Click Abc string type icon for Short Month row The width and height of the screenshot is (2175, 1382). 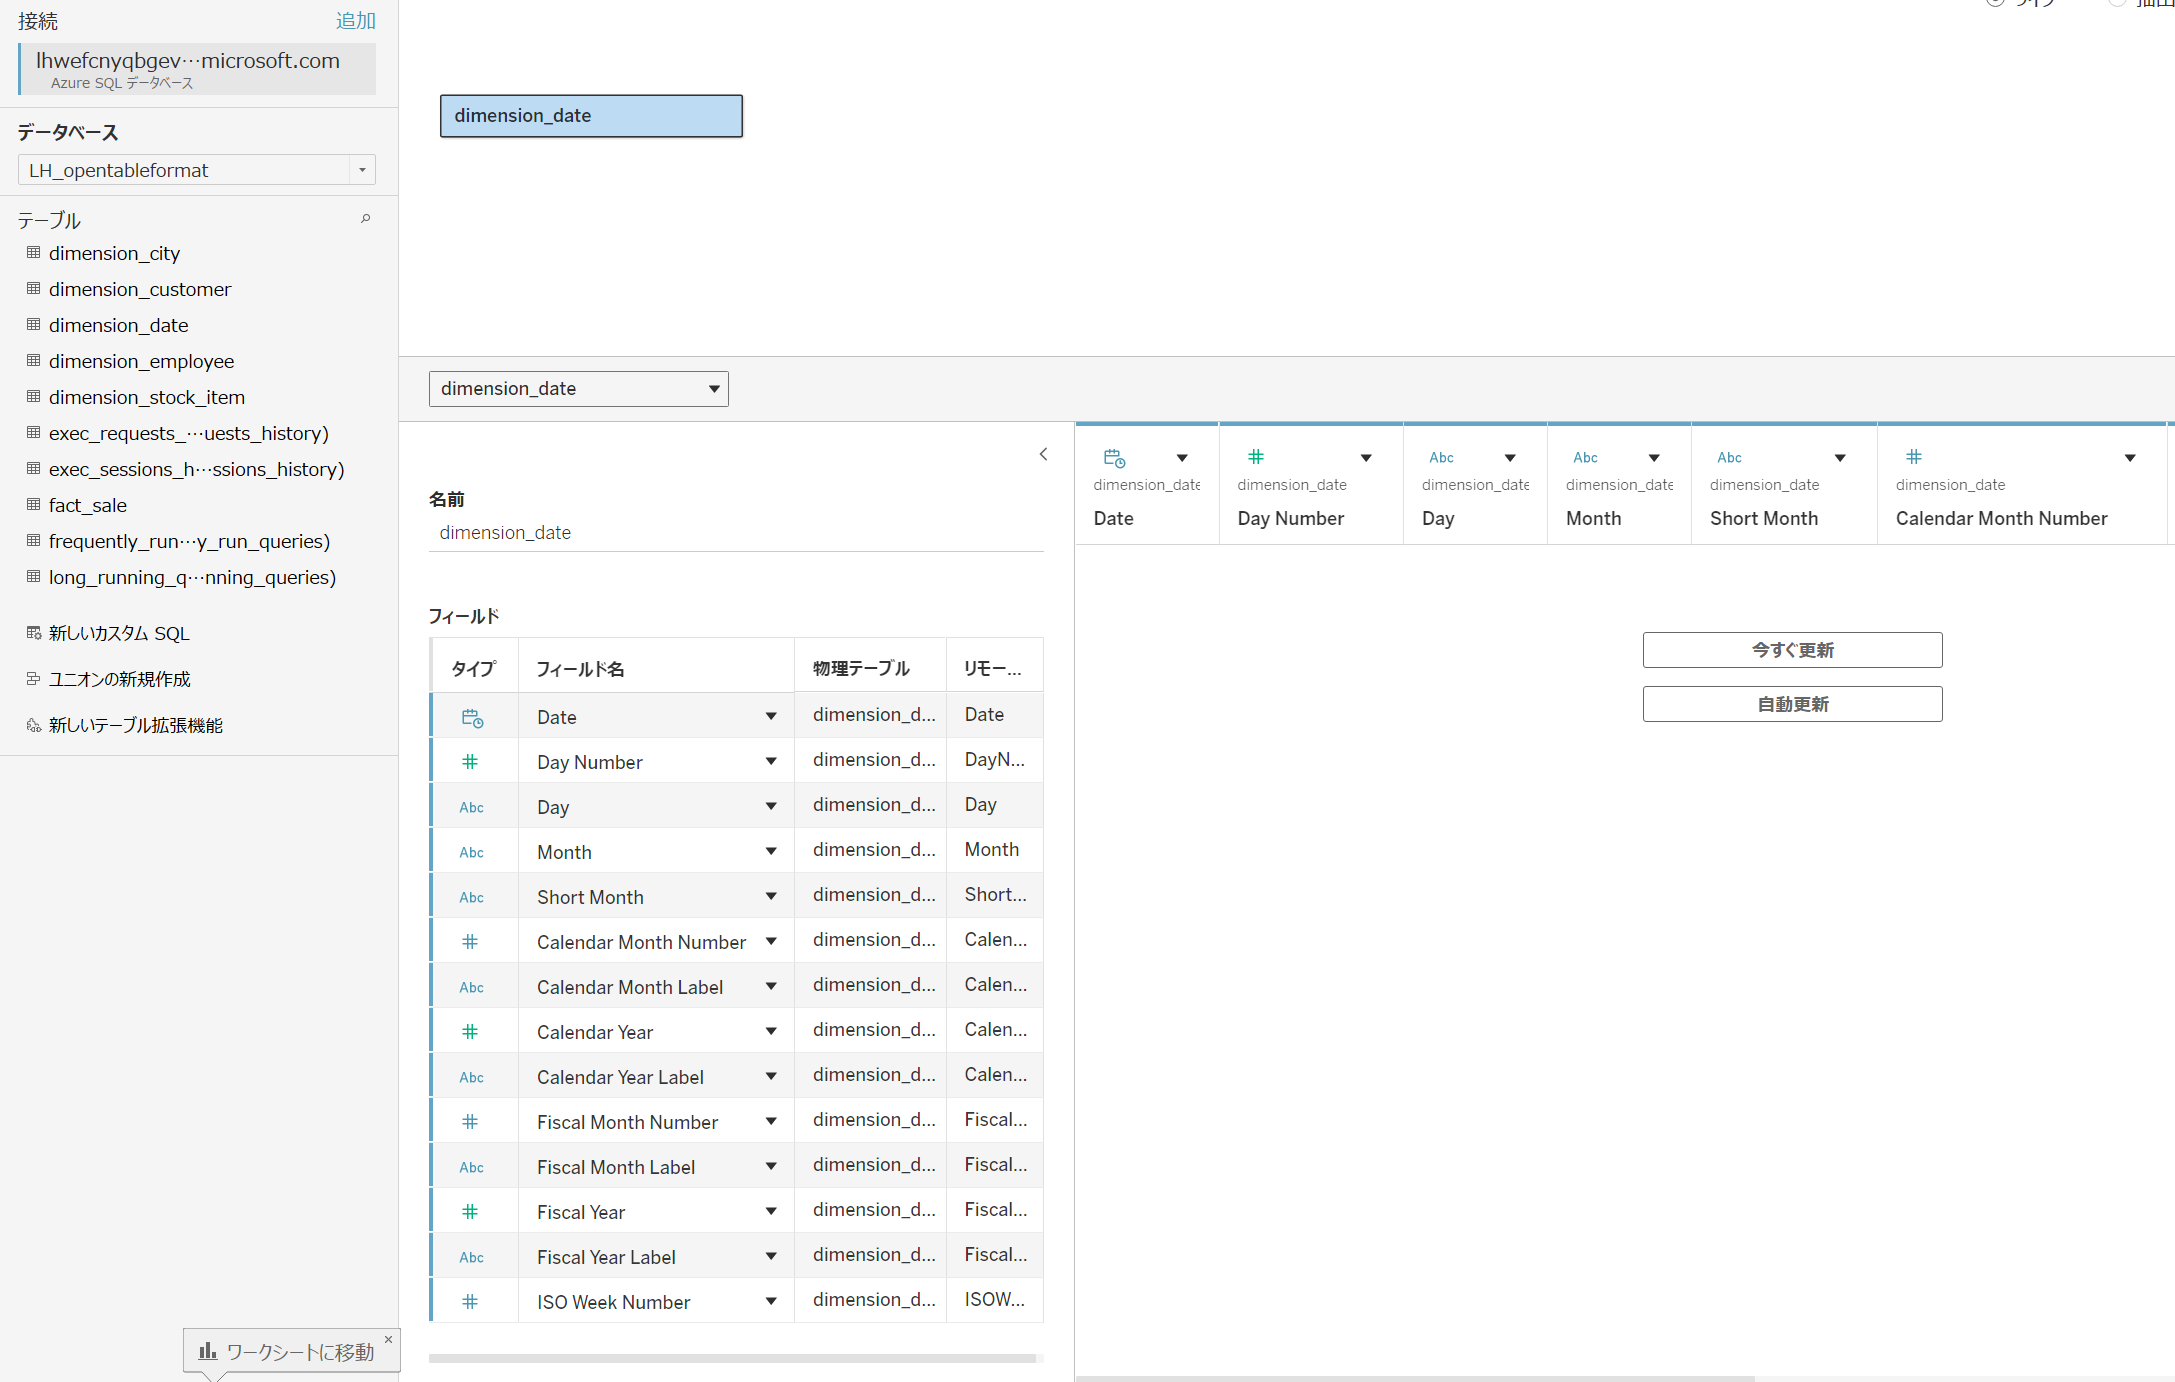tap(471, 898)
